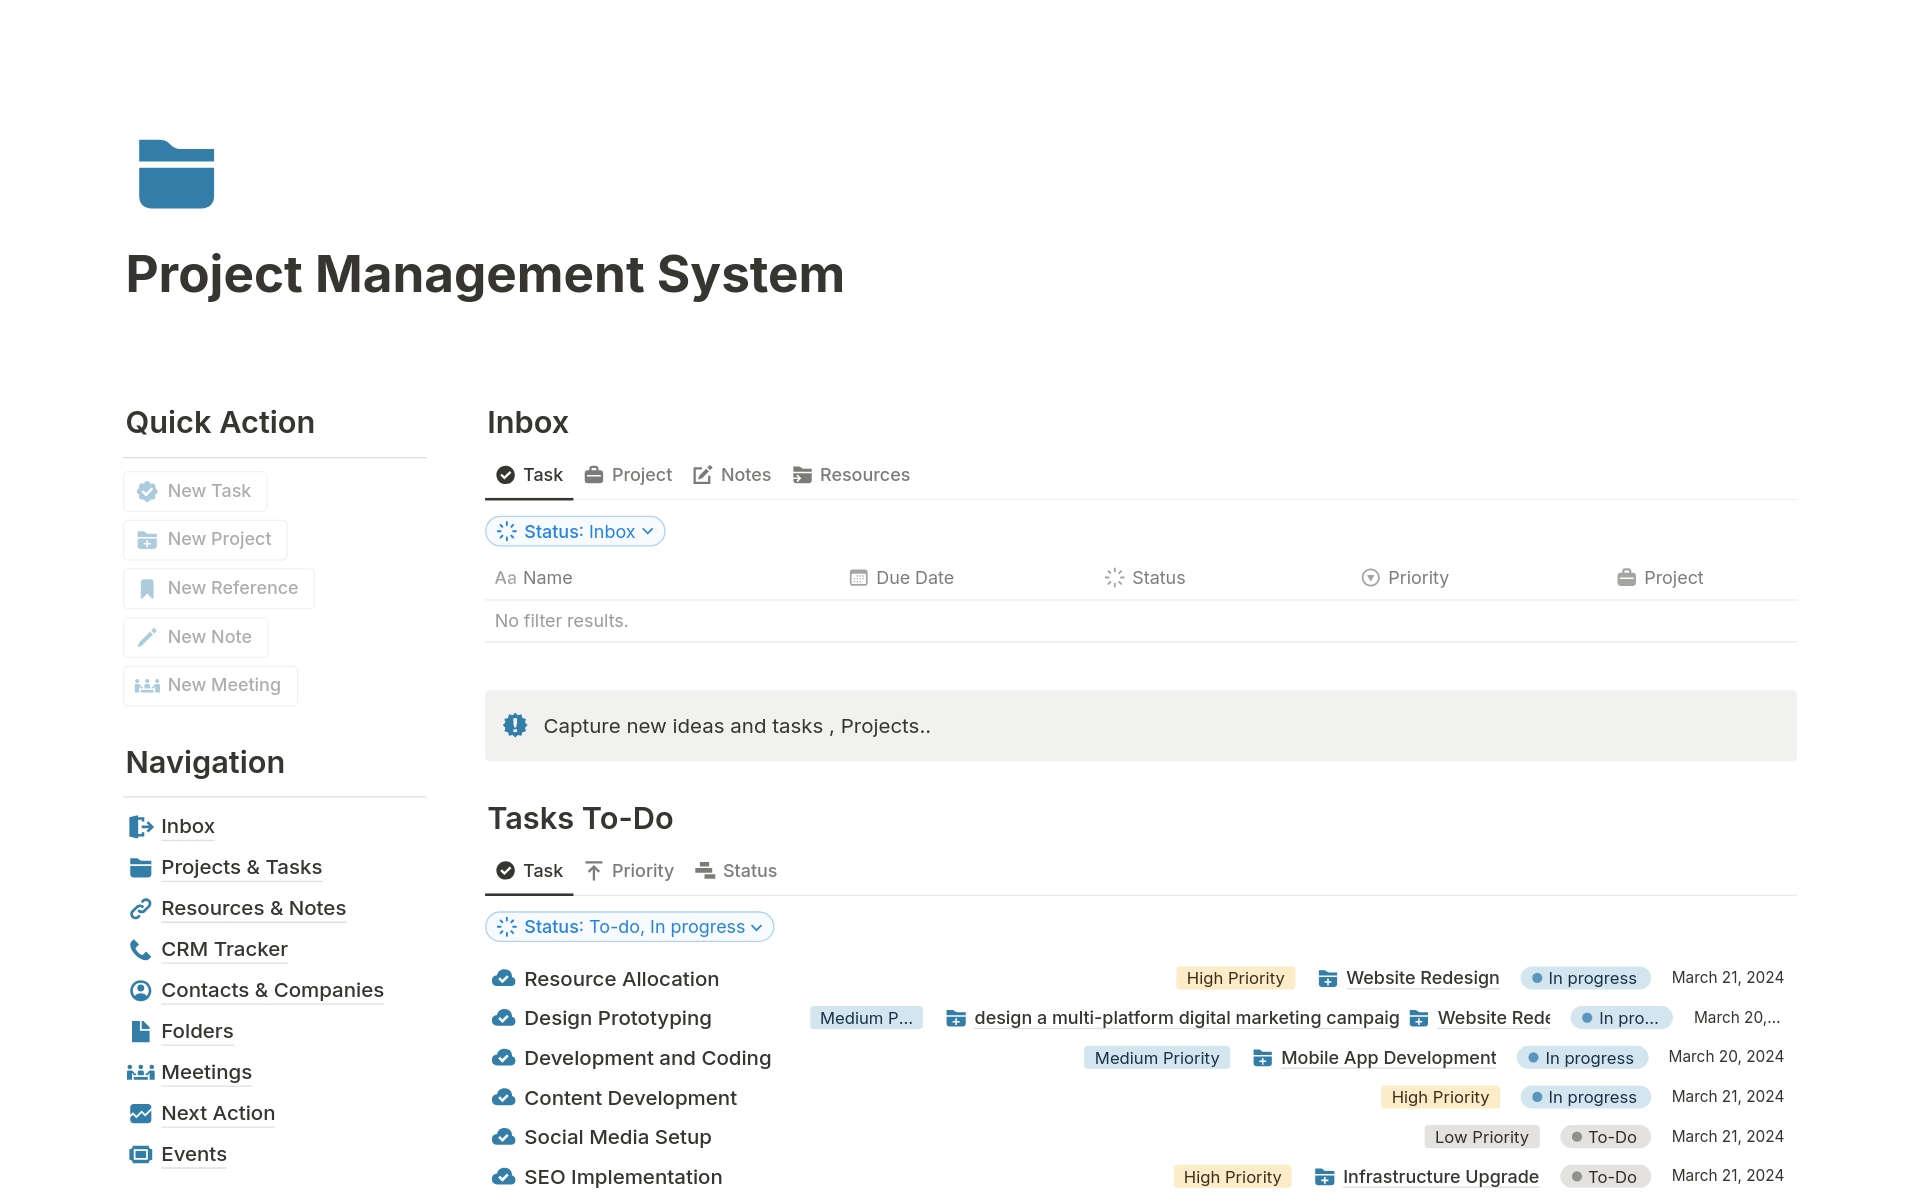The width and height of the screenshot is (1920, 1199).
Task: Click the New Reference bookmark icon
Action: 146,588
